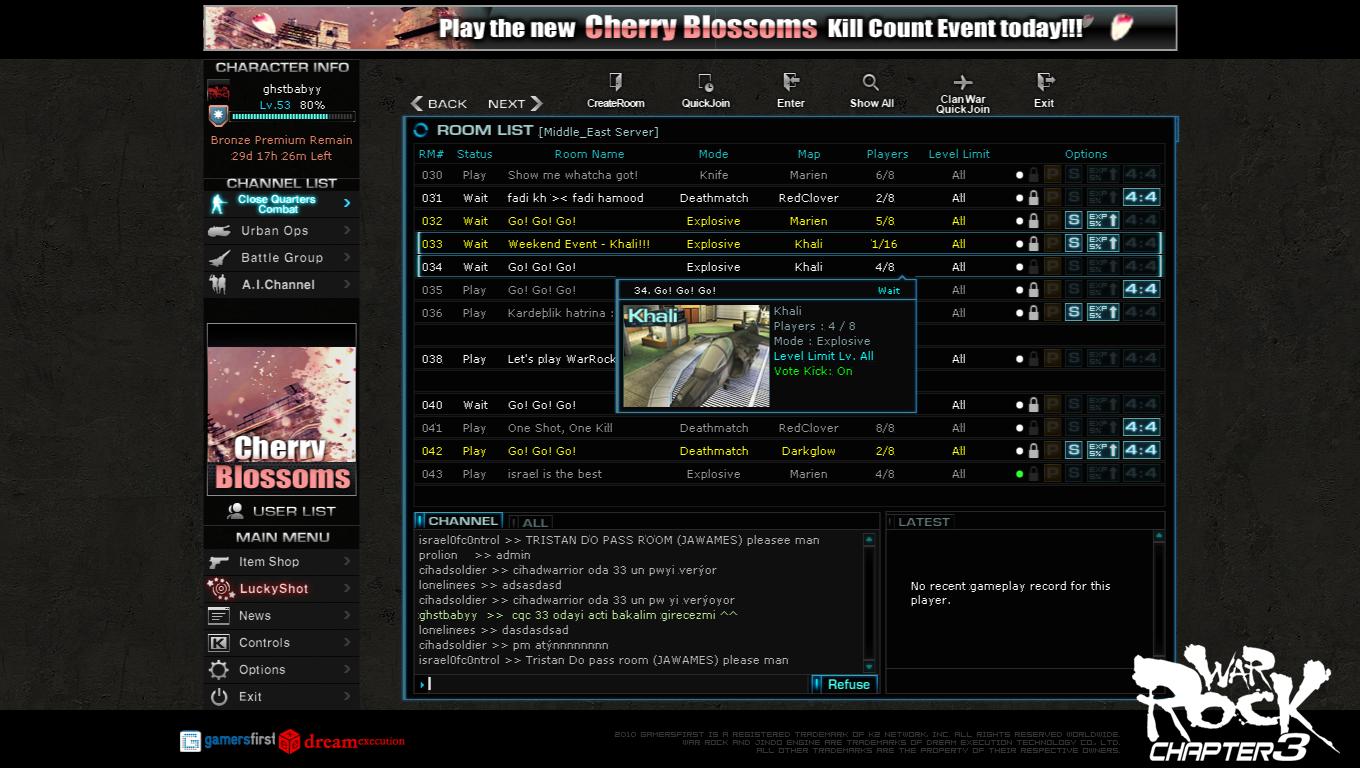
Task: Switch to the ALL chat tab
Action: click(531, 522)
